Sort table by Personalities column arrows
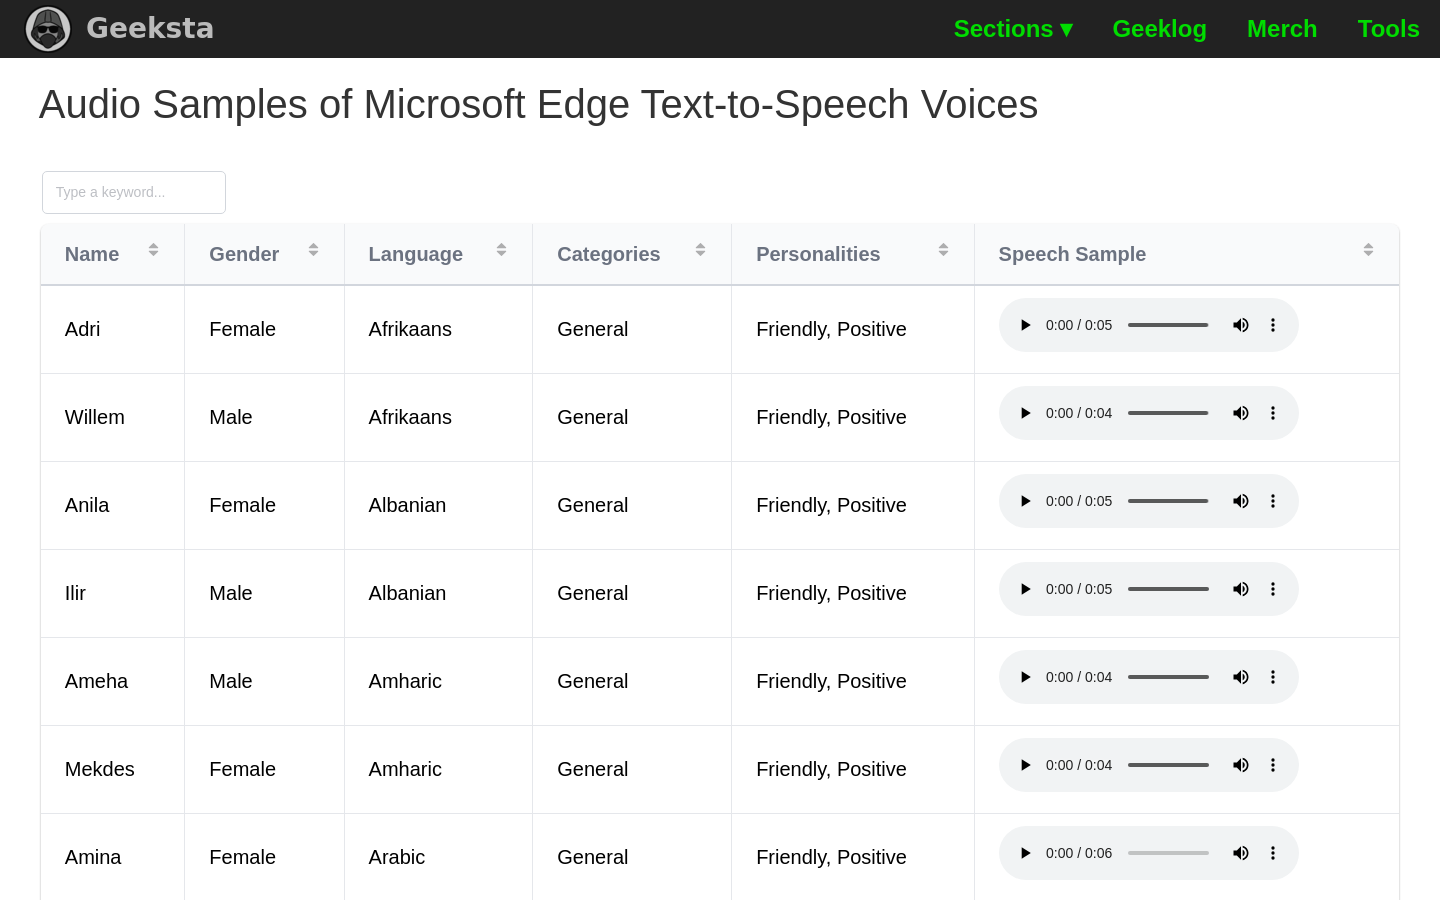This screenshot has height=900, width=1440. 943,250
